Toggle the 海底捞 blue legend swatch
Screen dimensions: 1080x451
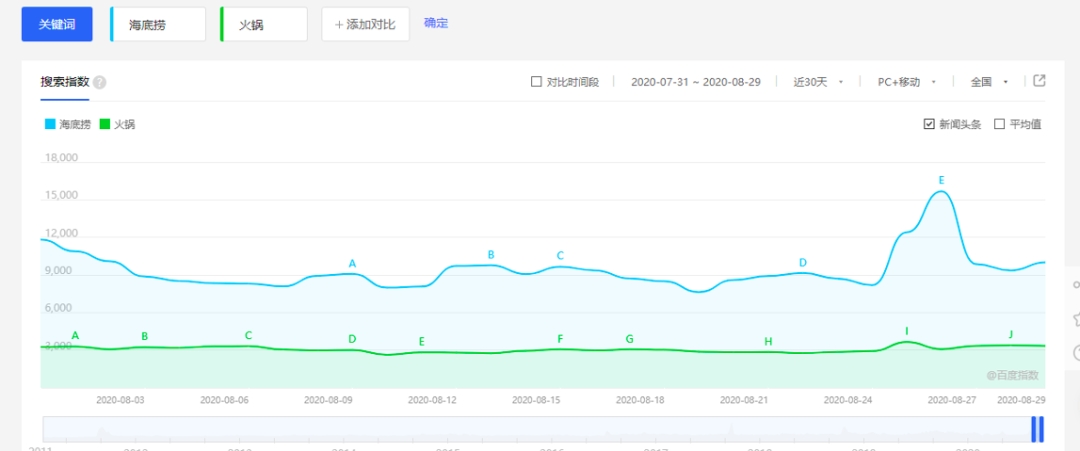point(49,125)
